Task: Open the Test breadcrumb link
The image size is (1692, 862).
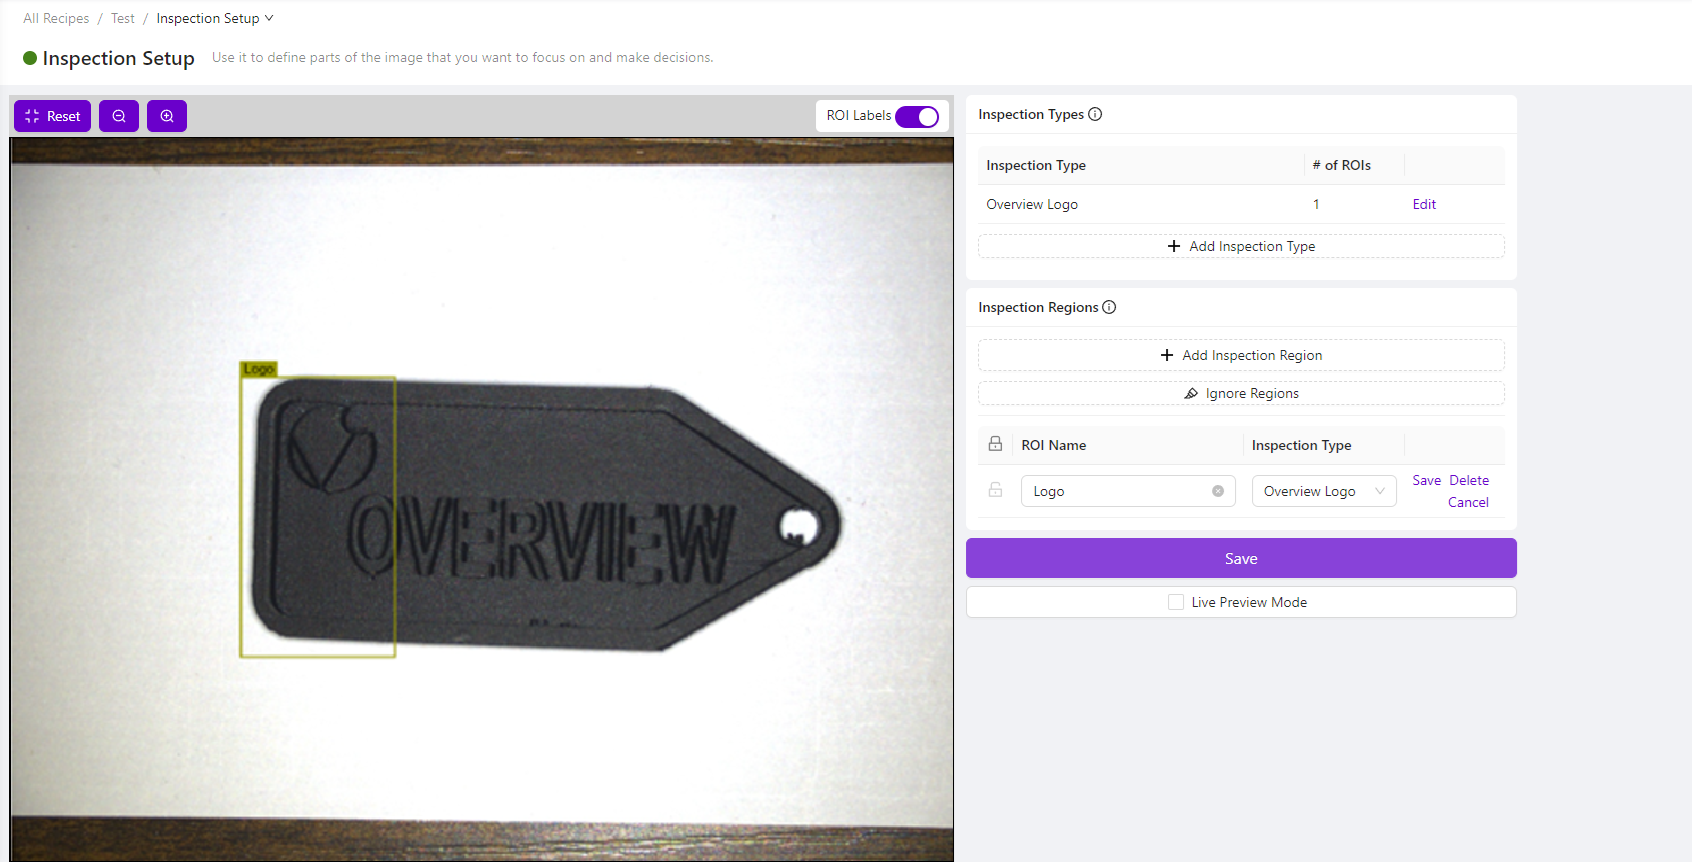Action: pyautogui.click(x=123, y=18)
